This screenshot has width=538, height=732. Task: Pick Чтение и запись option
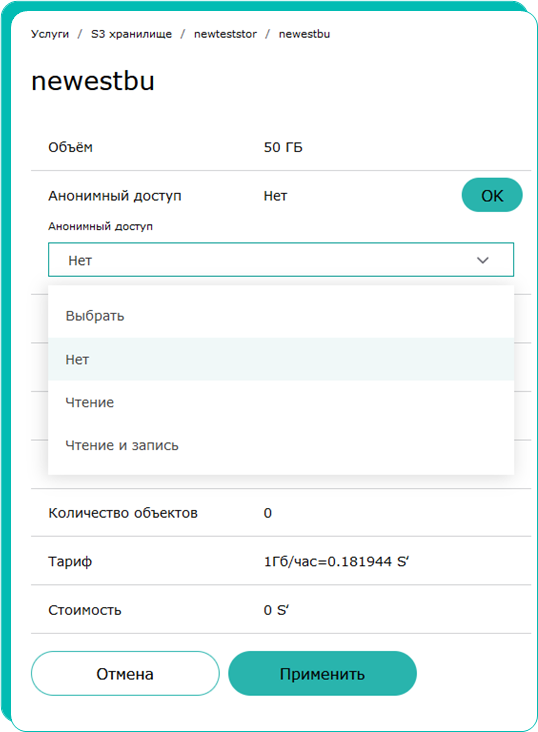click(x=281, y=445)
